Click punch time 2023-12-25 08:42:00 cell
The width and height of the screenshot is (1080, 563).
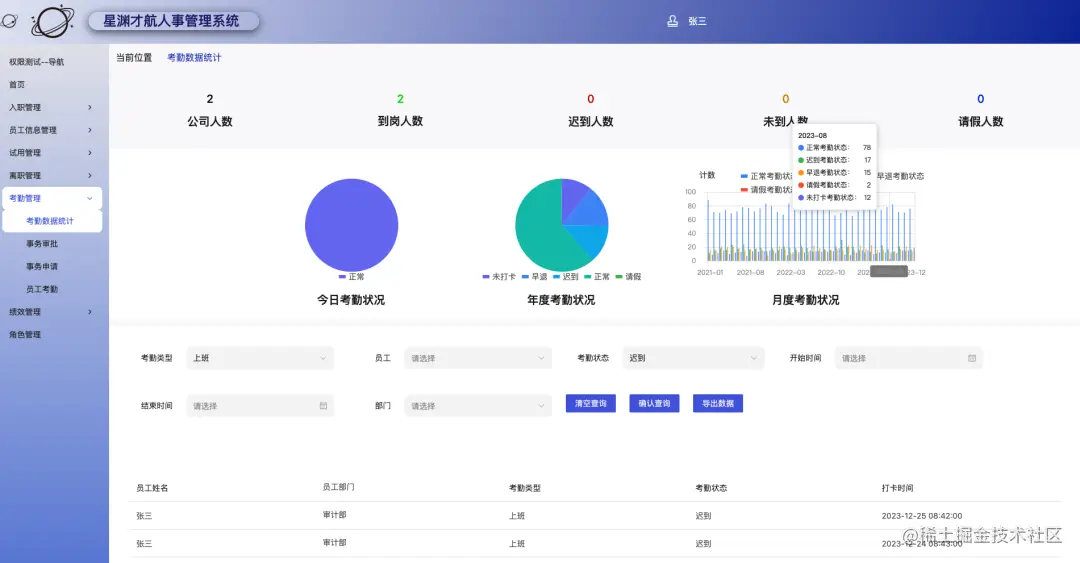(x=922, y=516)
